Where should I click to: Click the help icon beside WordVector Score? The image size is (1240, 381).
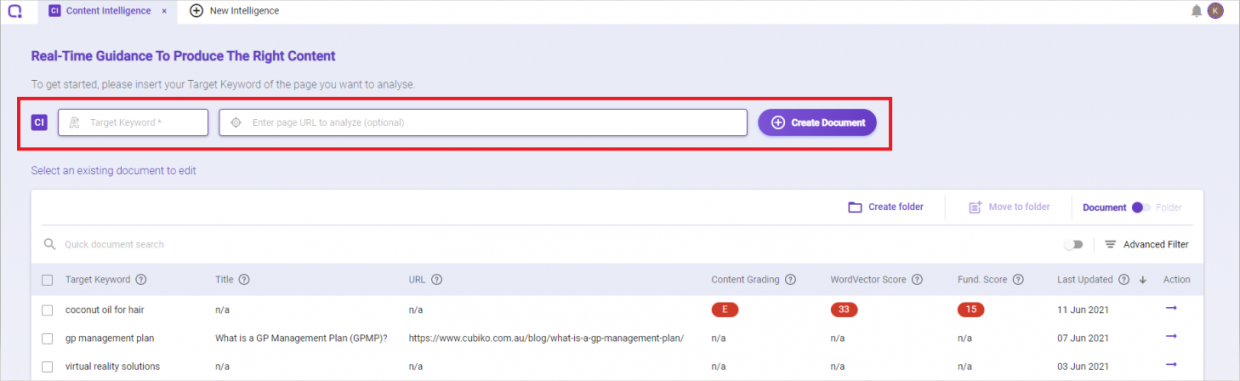point(917,280)
